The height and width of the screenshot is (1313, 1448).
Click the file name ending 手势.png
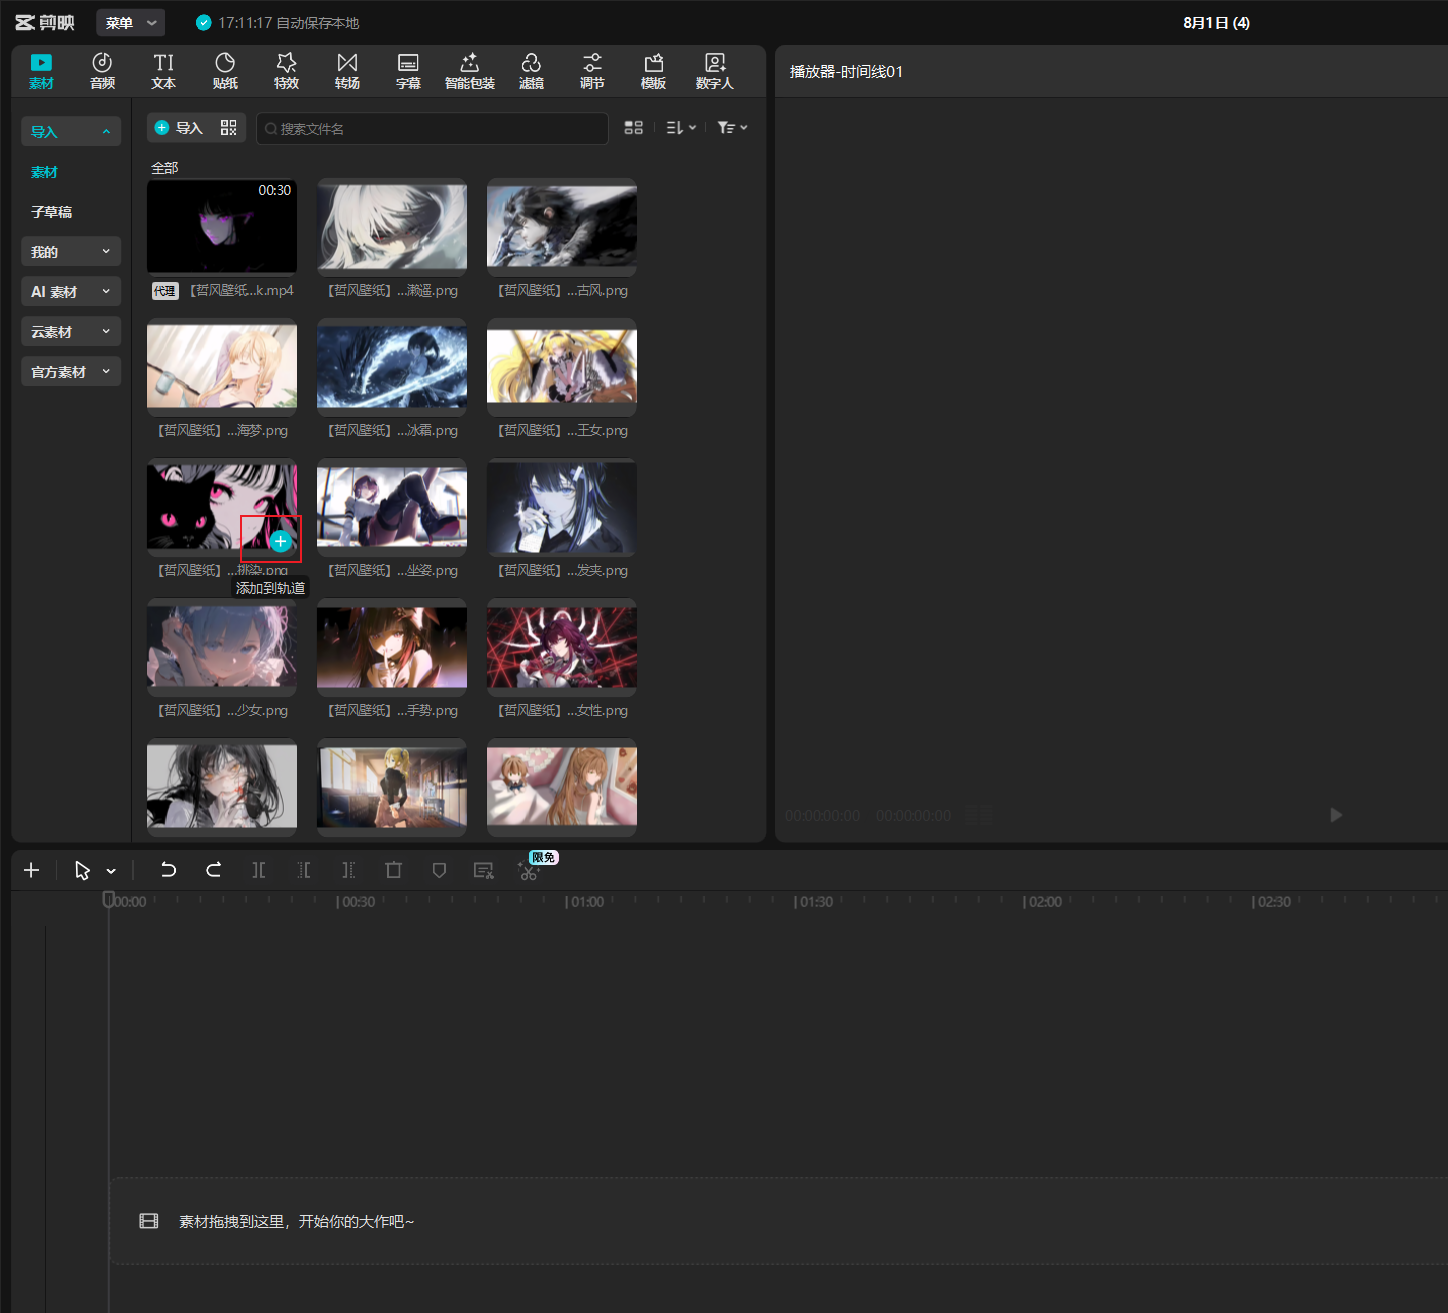[x=392, y=710]
